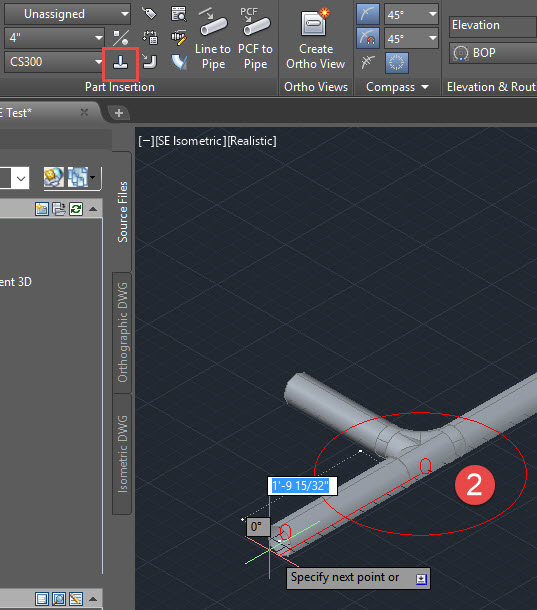This screenshot has width=537, height=610.
Task: Click the [-] viewport controls menu
Action: click(146, 141)
